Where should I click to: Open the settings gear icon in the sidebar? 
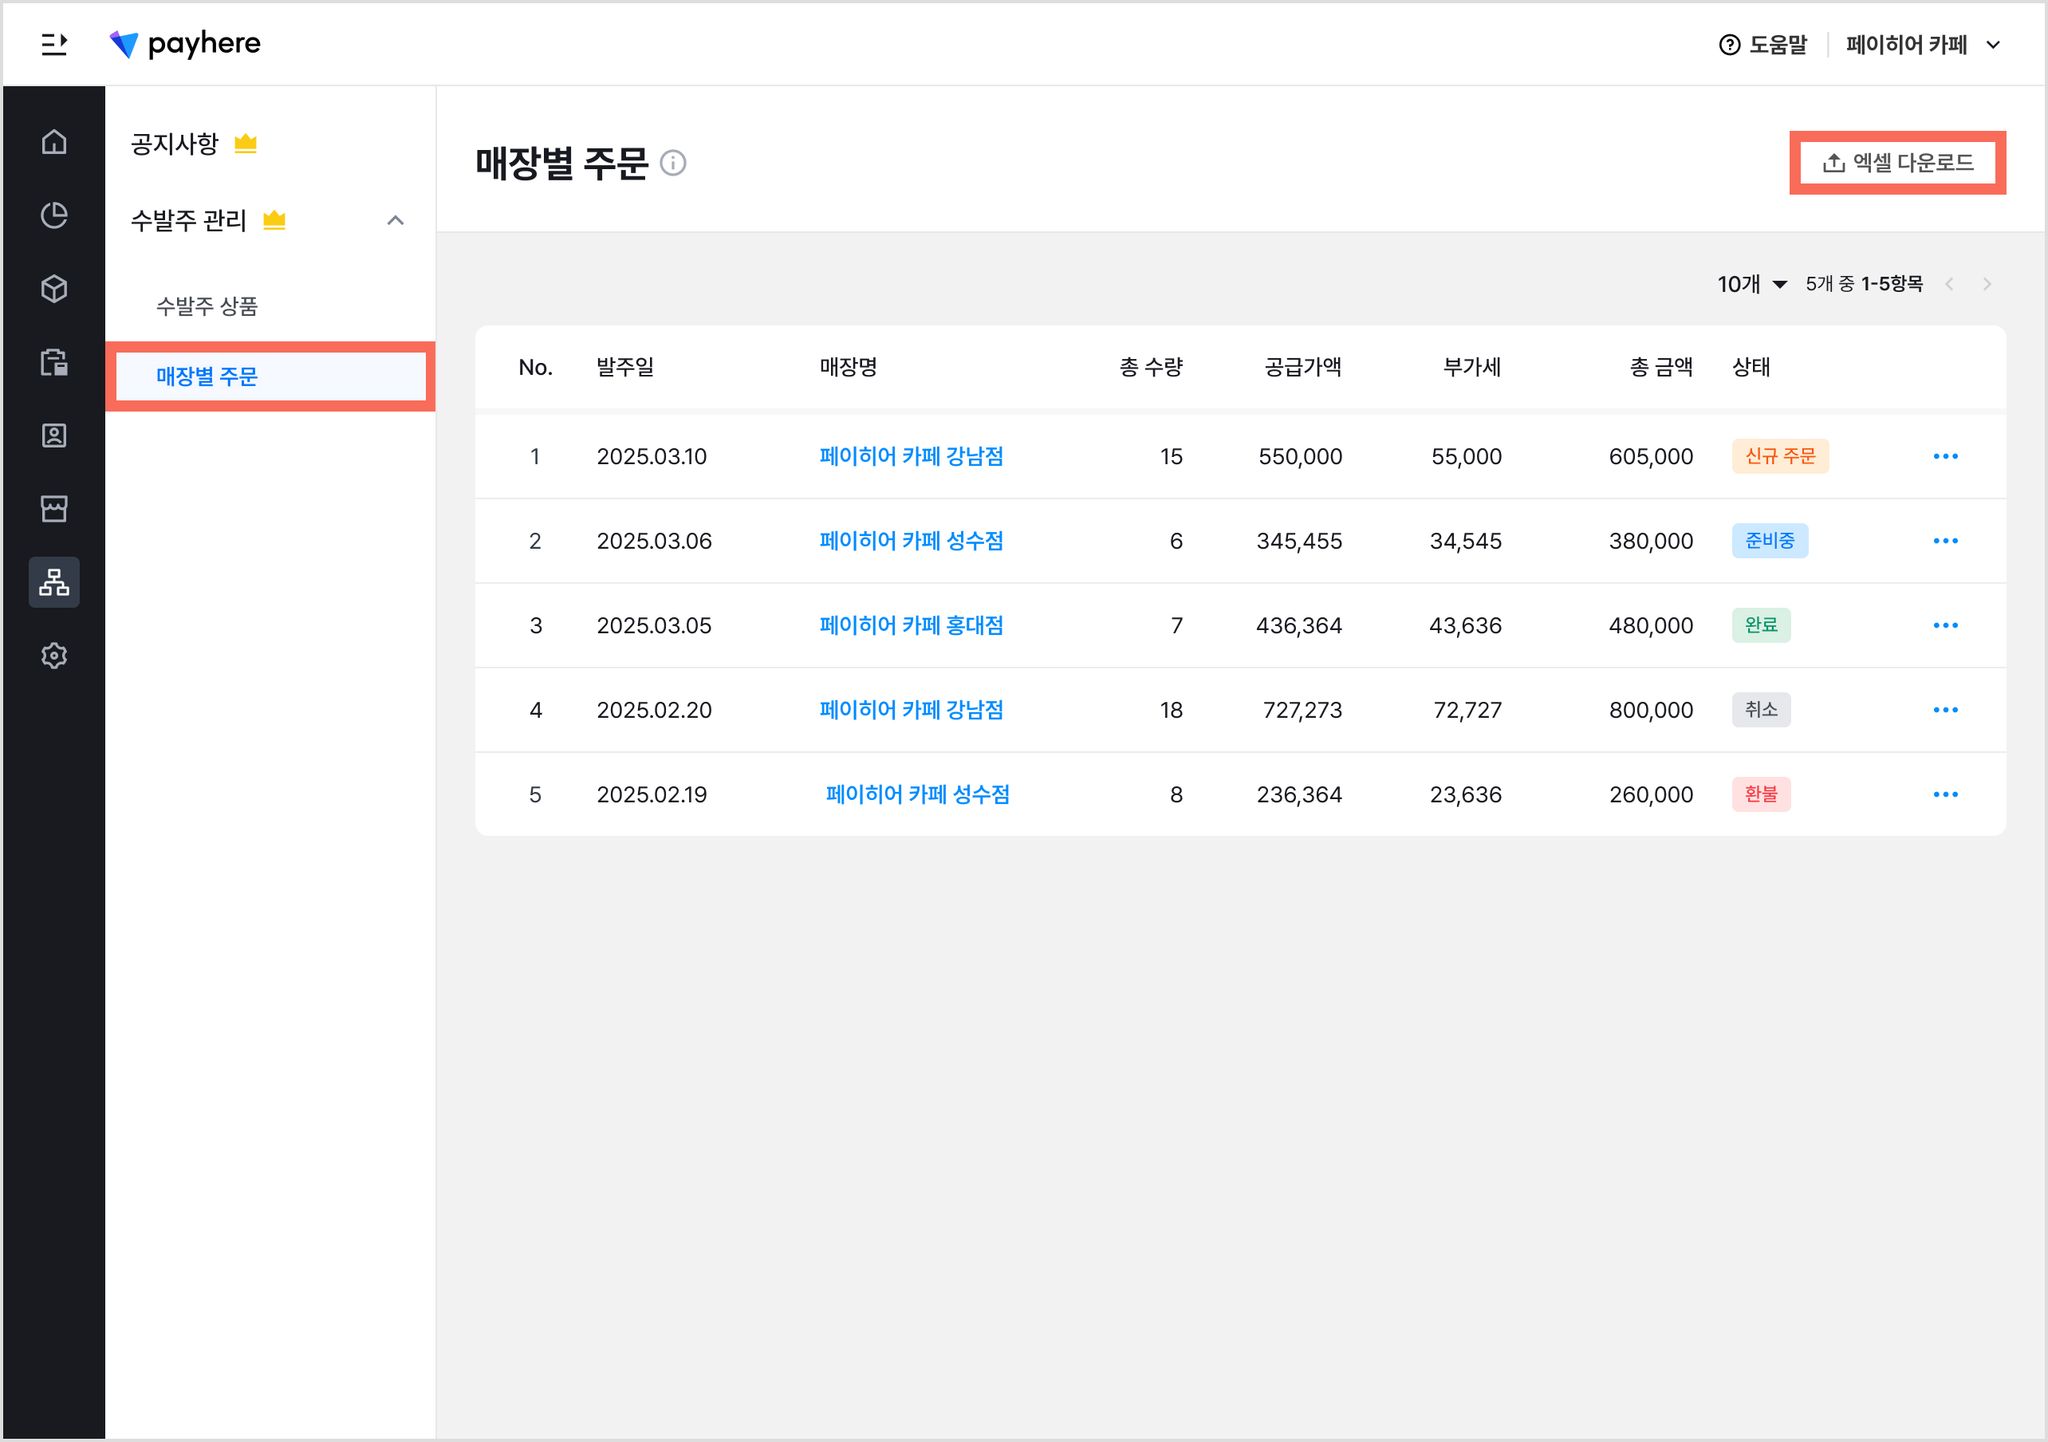click(54, 656)
